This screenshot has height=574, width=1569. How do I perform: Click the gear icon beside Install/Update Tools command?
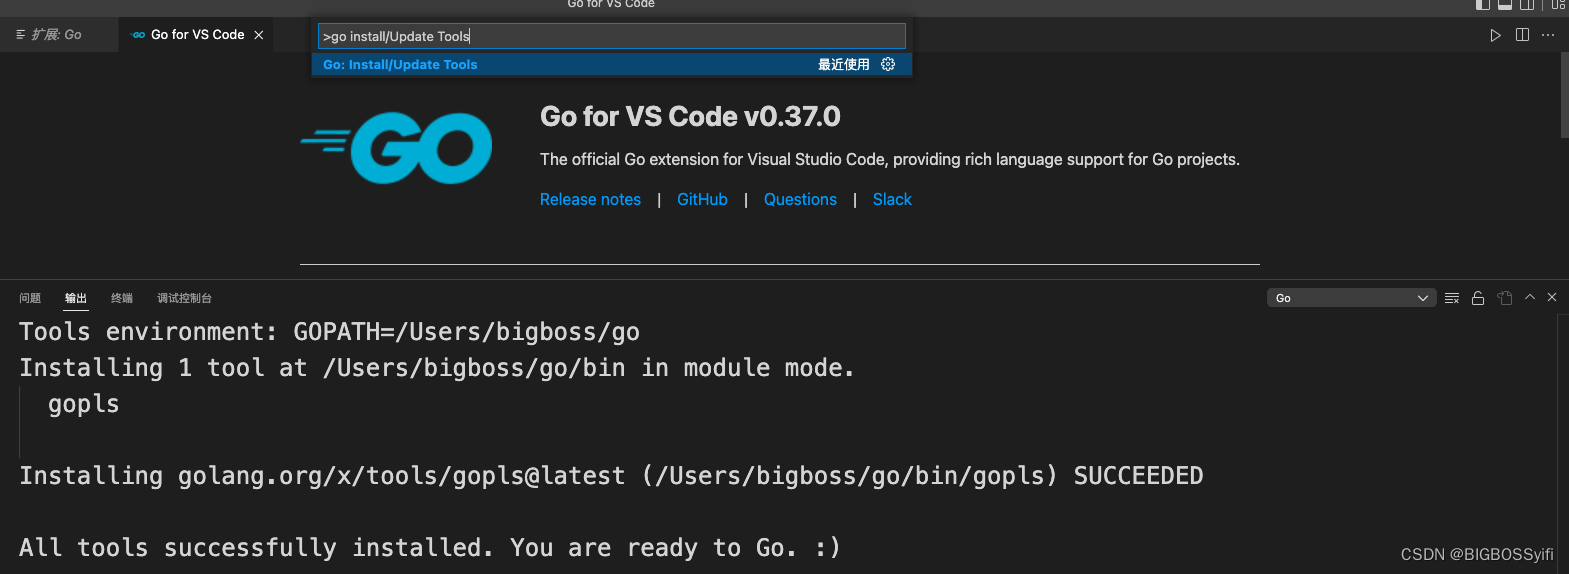[x=888, y=64]
